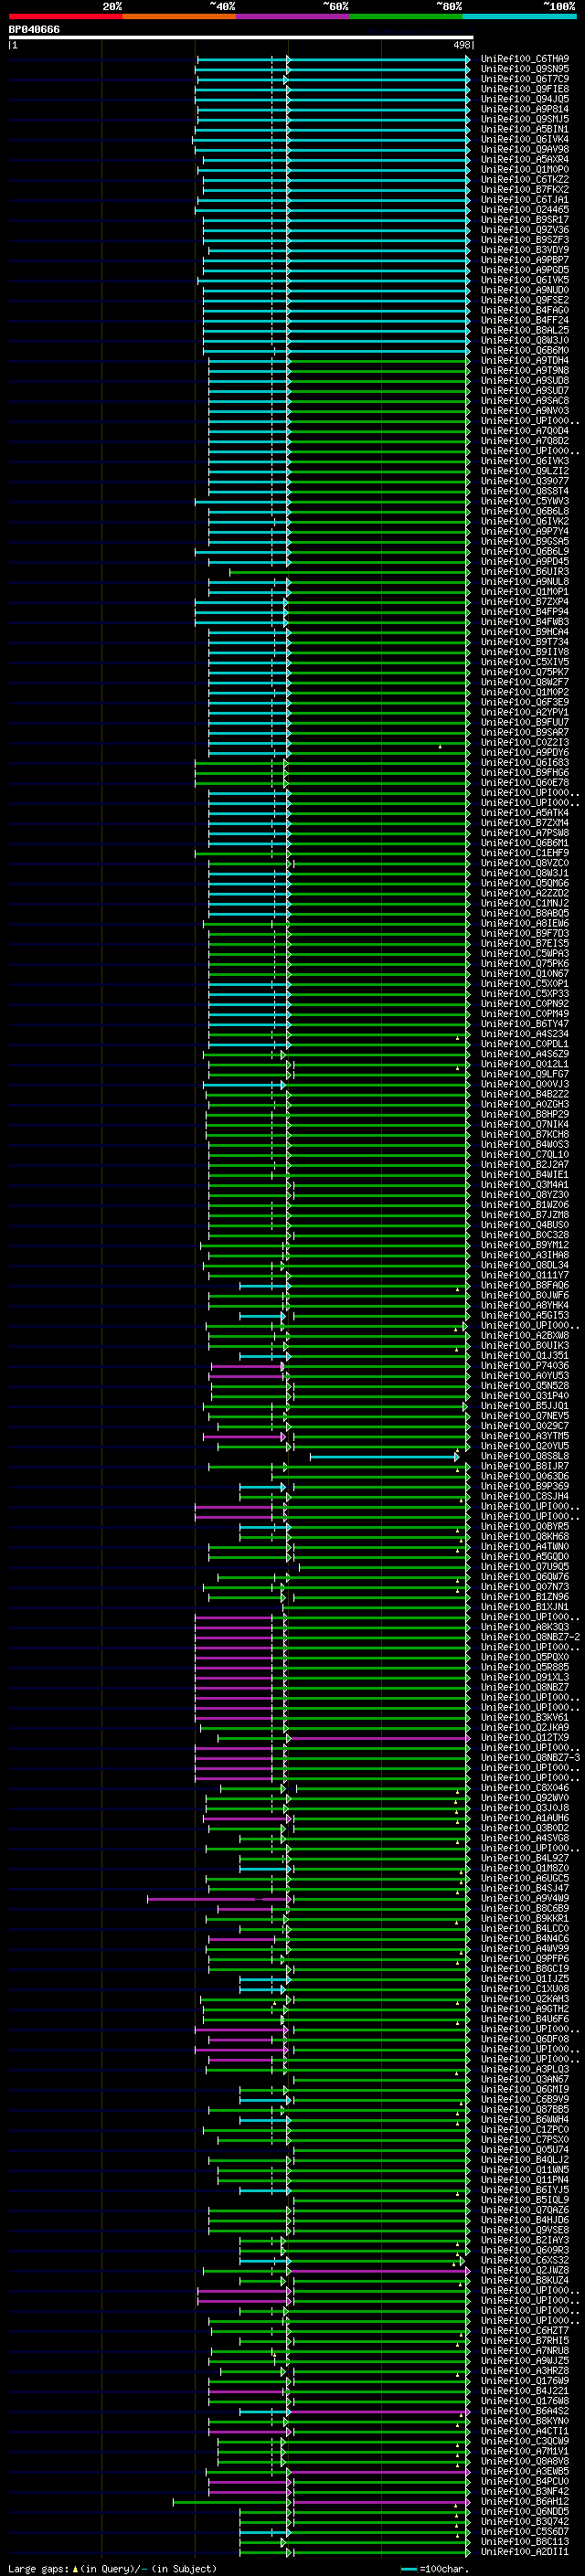This screenshot has width=585, height=2576.
Task: Select the UniRef100_C6TJA1 label
Action: click(524, 199)
